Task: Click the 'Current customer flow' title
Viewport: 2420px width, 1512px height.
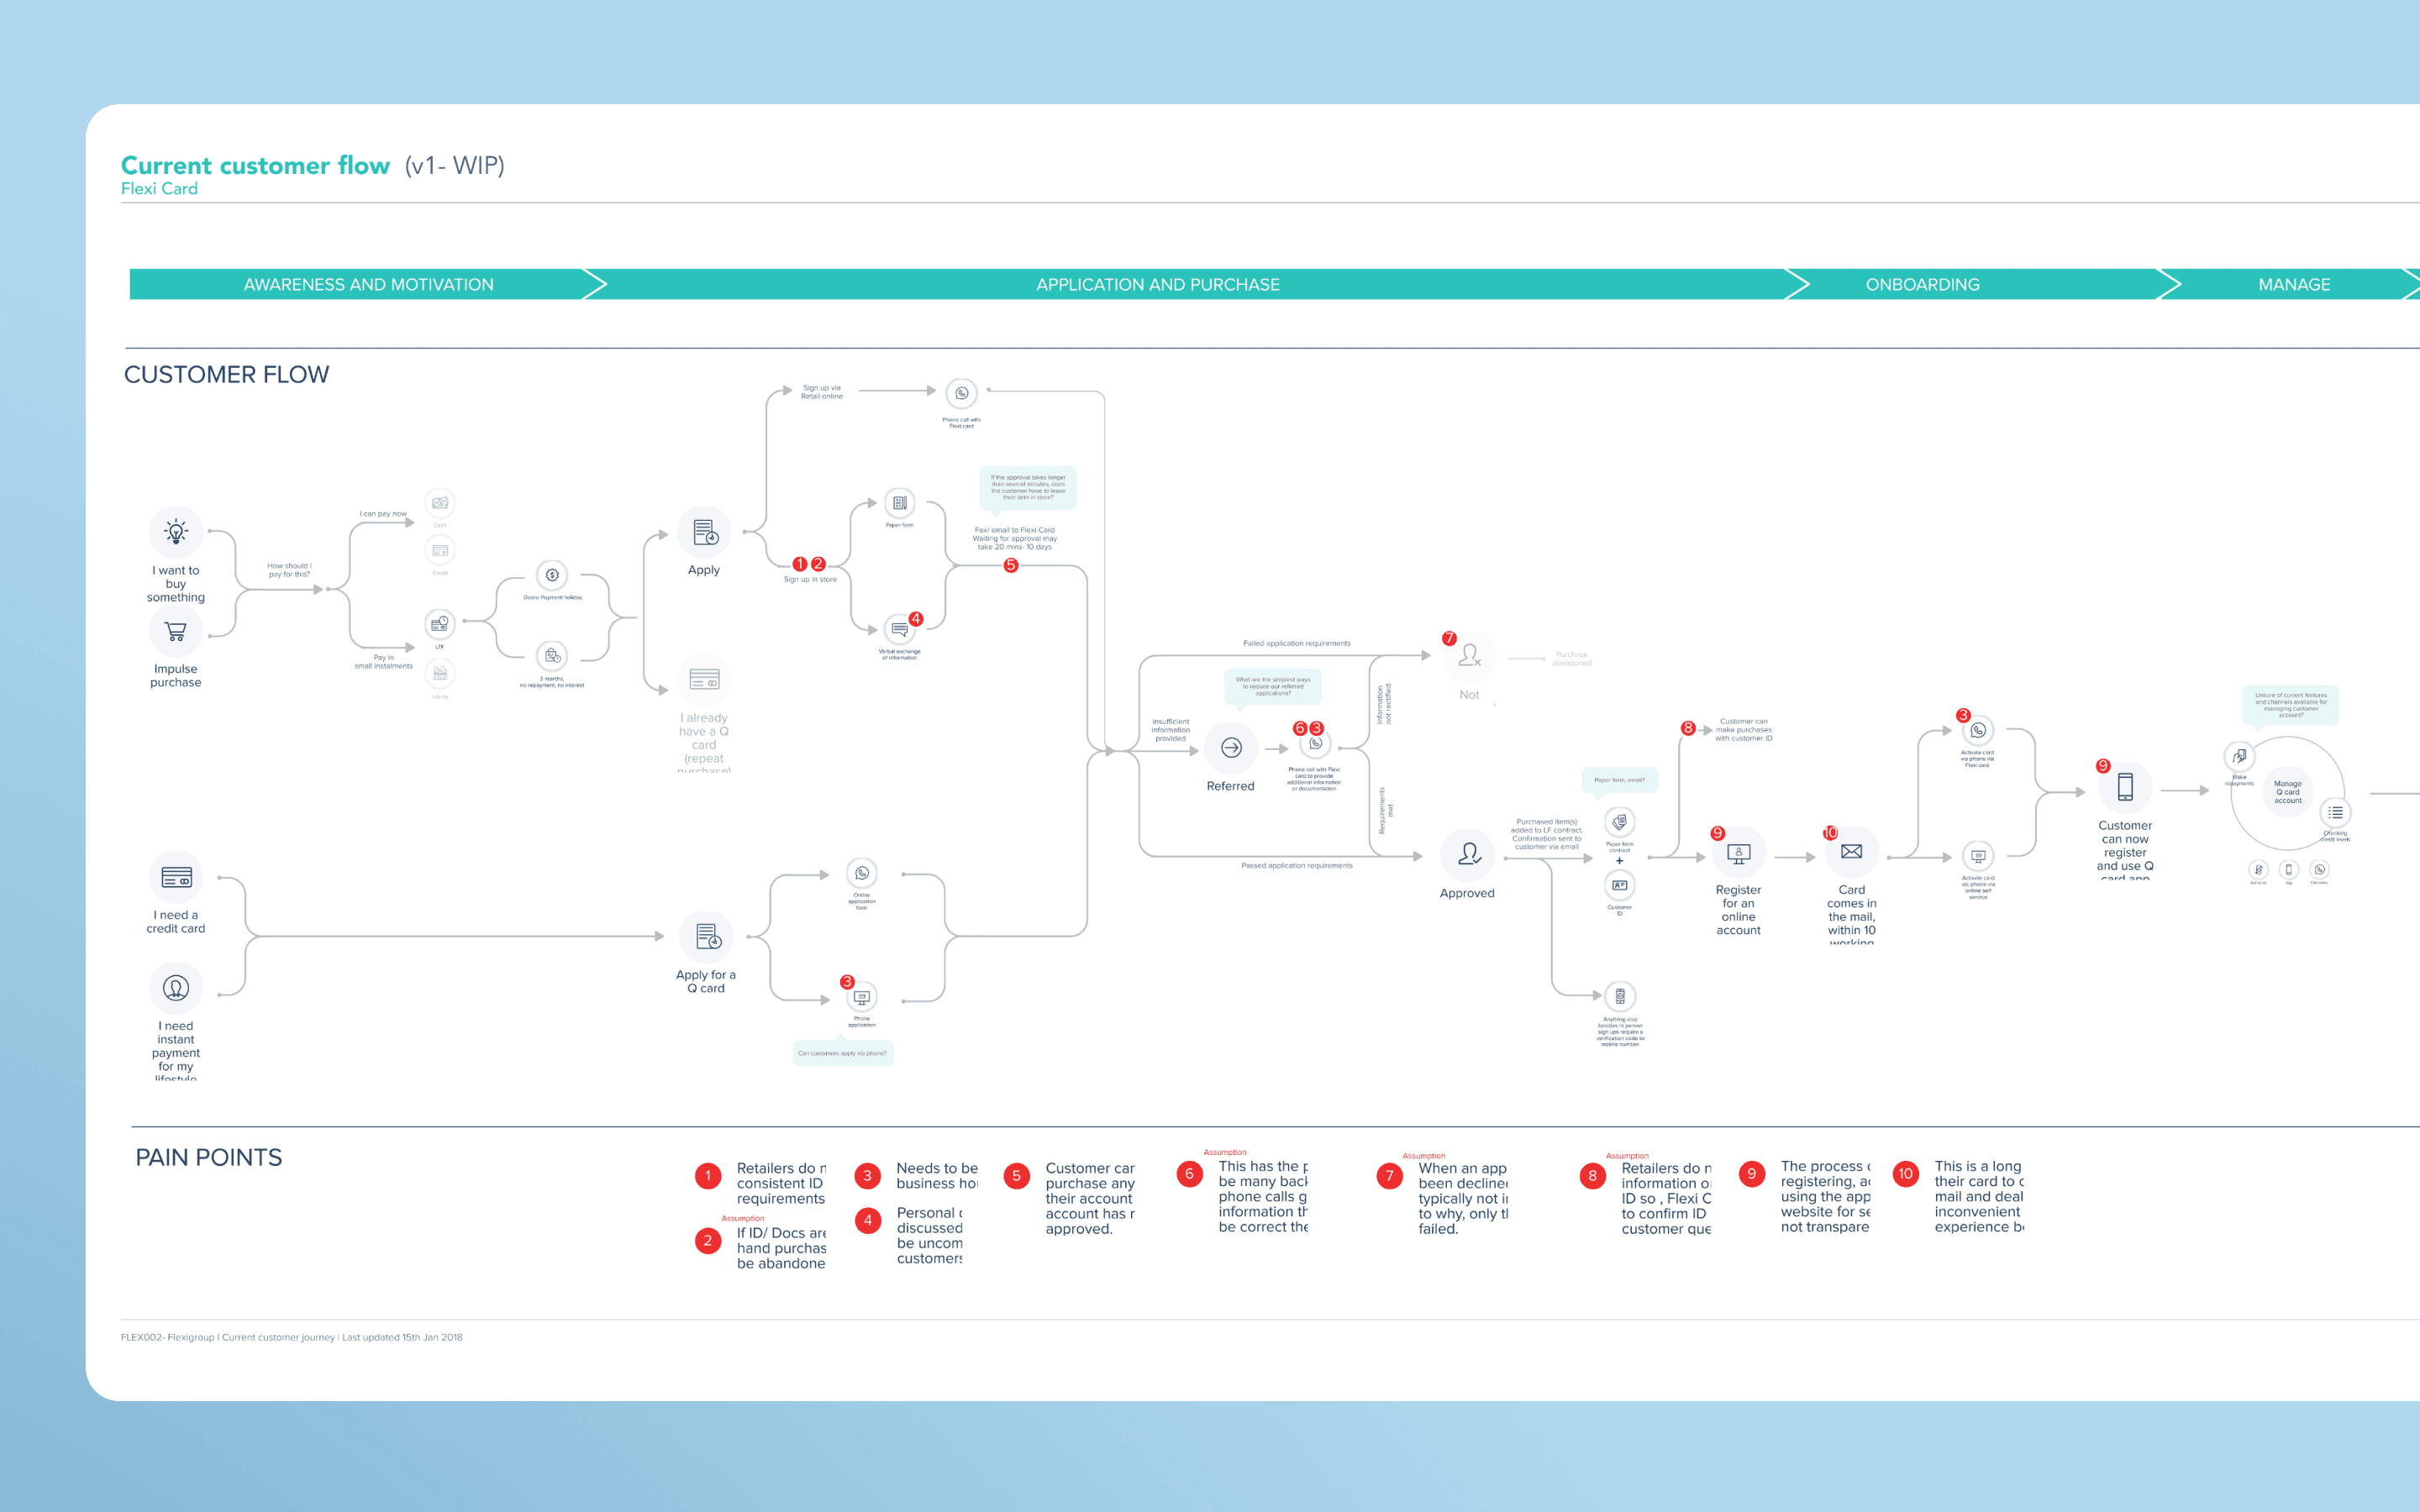Action: point(255,165)
